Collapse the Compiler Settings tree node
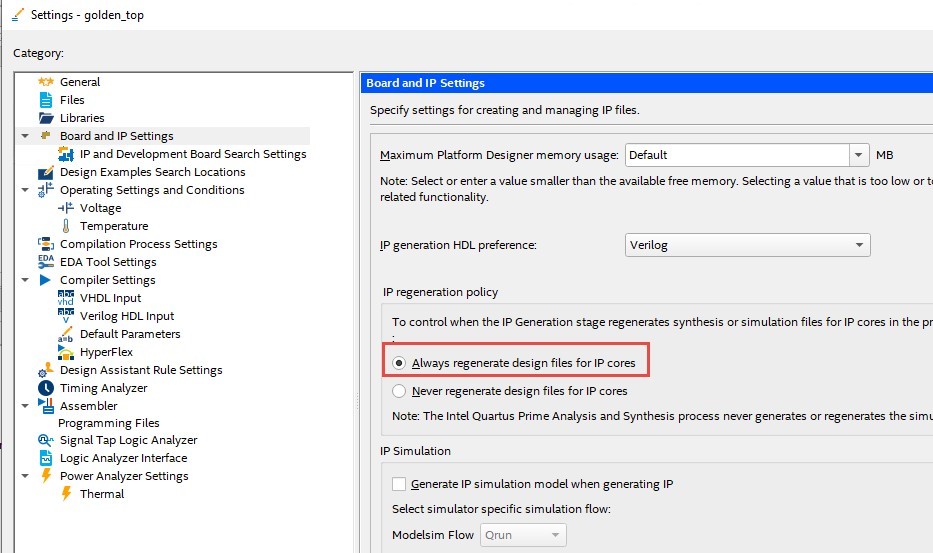 tap(24, 280)
